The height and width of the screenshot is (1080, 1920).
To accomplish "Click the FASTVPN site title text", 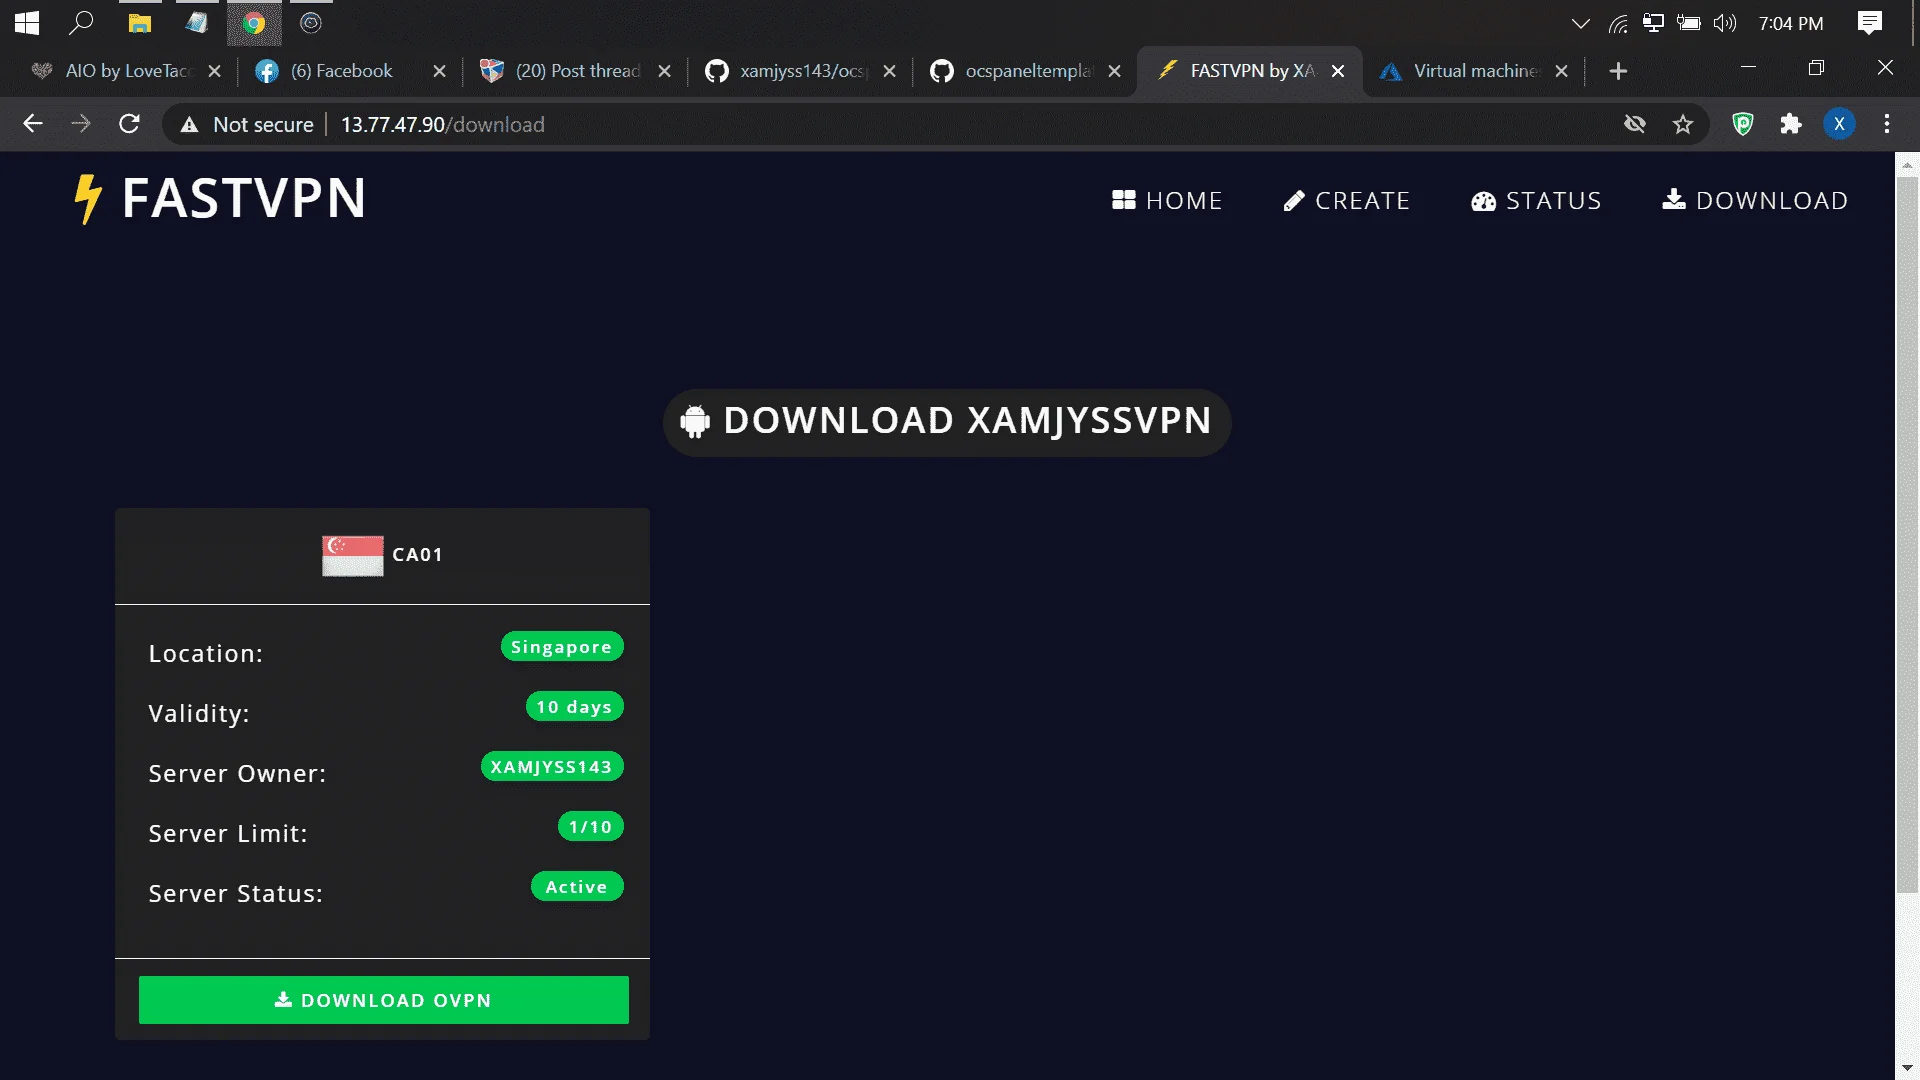I will [244, 199].
